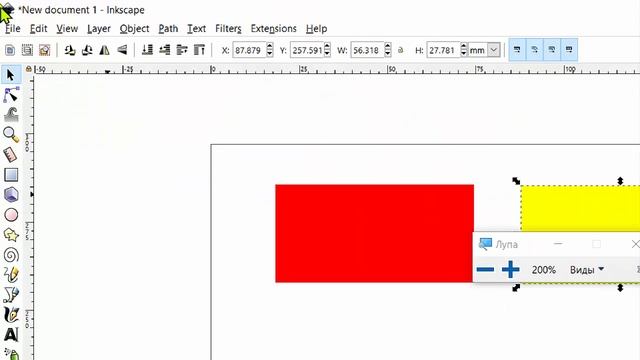The image size is (640, 360).
Task: Decrease H value with down arrow
Action: tap(463, 54)
